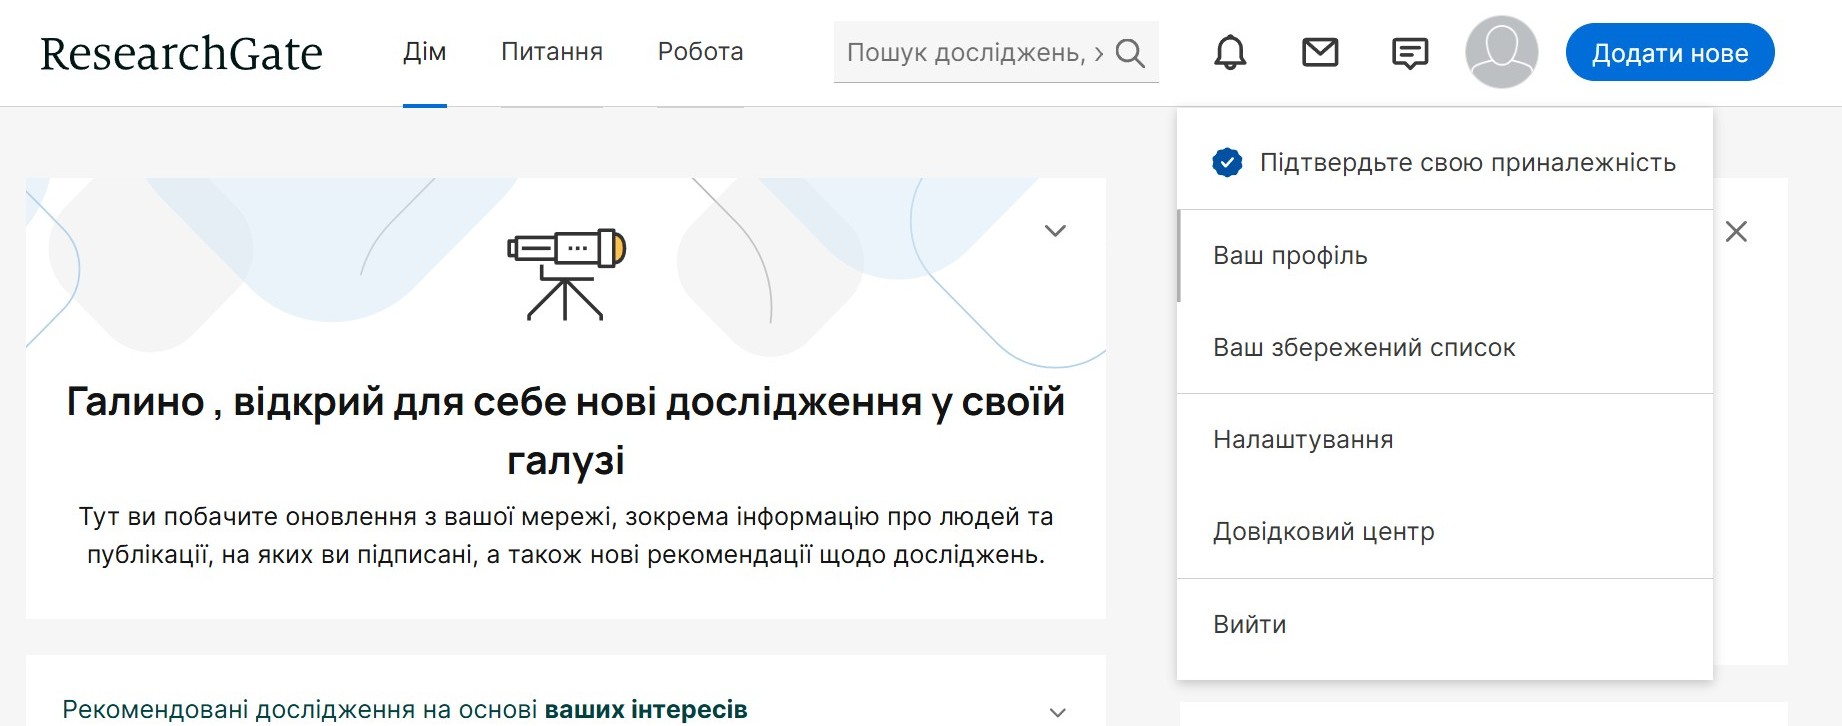Select Ваш профіль from the menu
This screenshot has width=1842, height=726.
point(1290,256)
